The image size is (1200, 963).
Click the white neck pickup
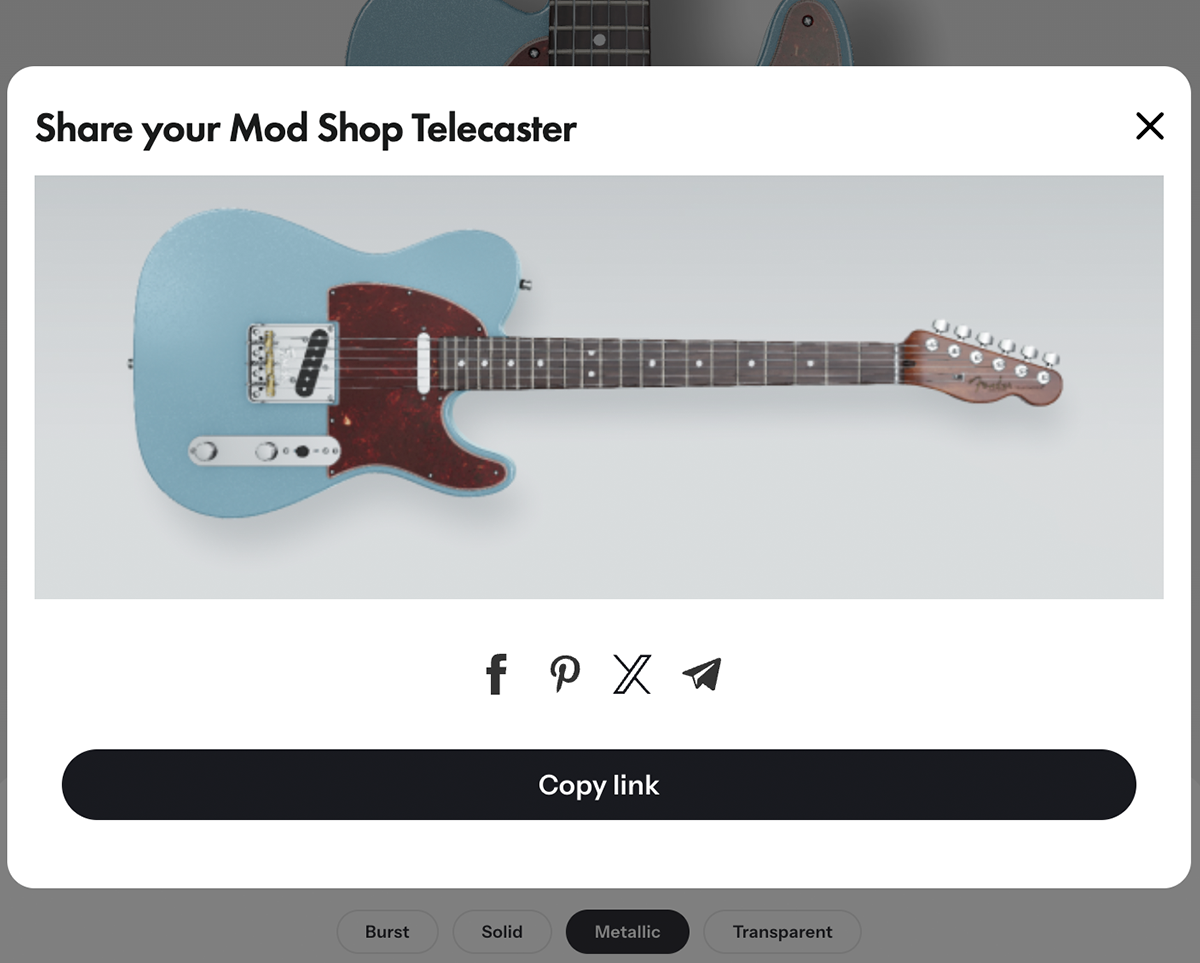tap(424, 361)
